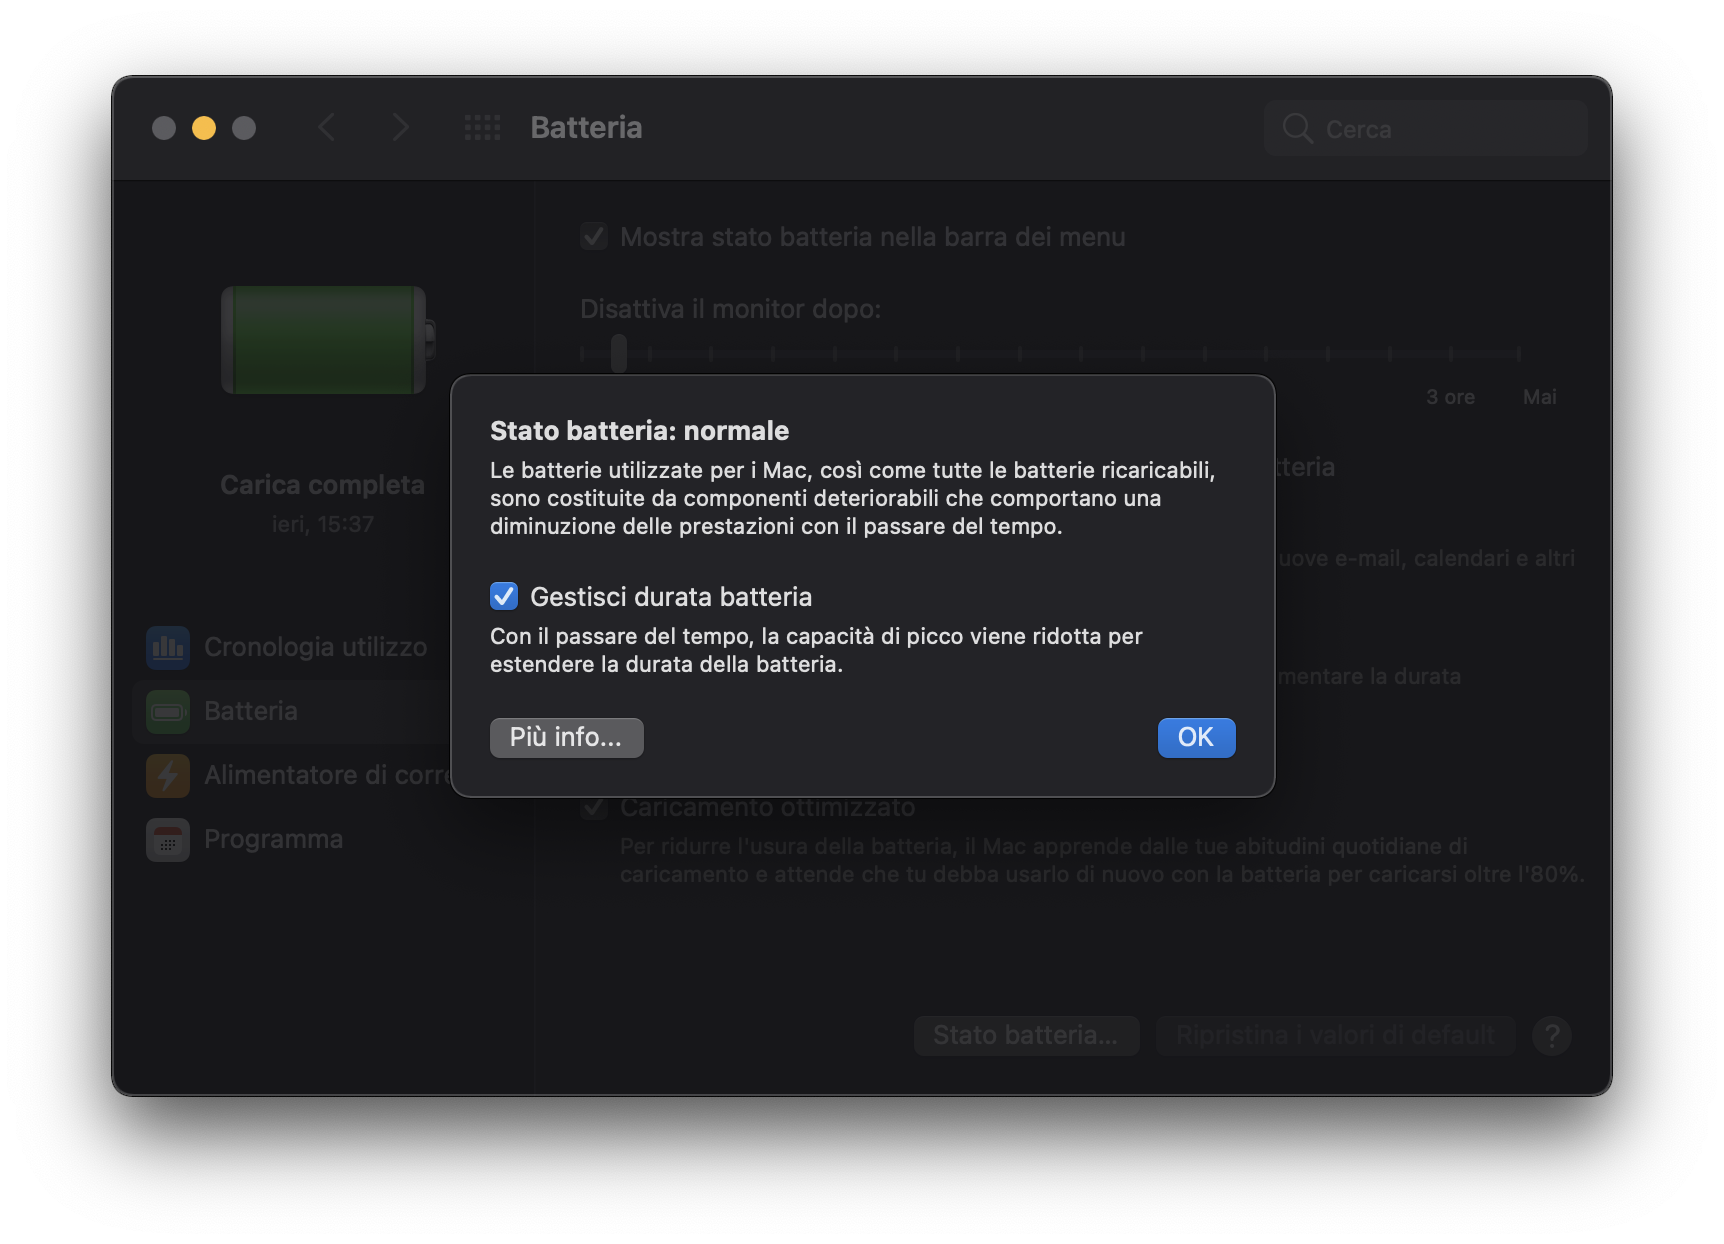Click the 'Carica completa' status text

[x=322, y=485]
